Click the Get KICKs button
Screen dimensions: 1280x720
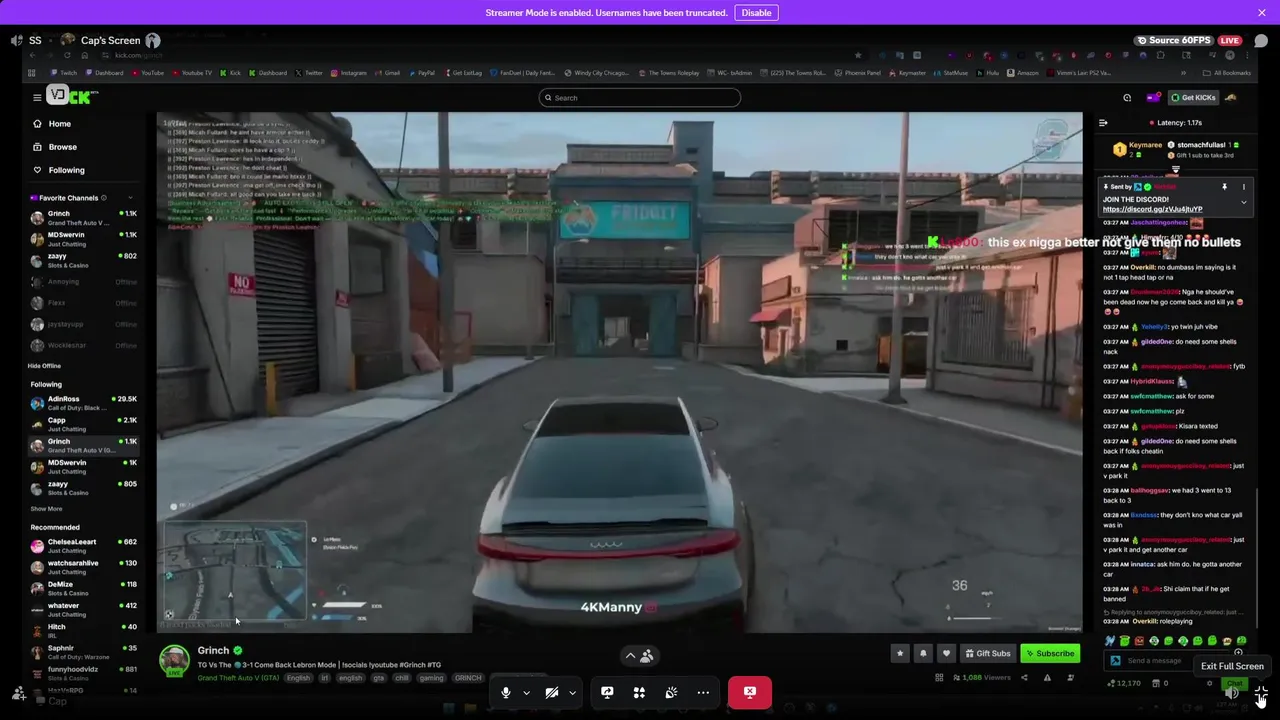point(1192,97)
